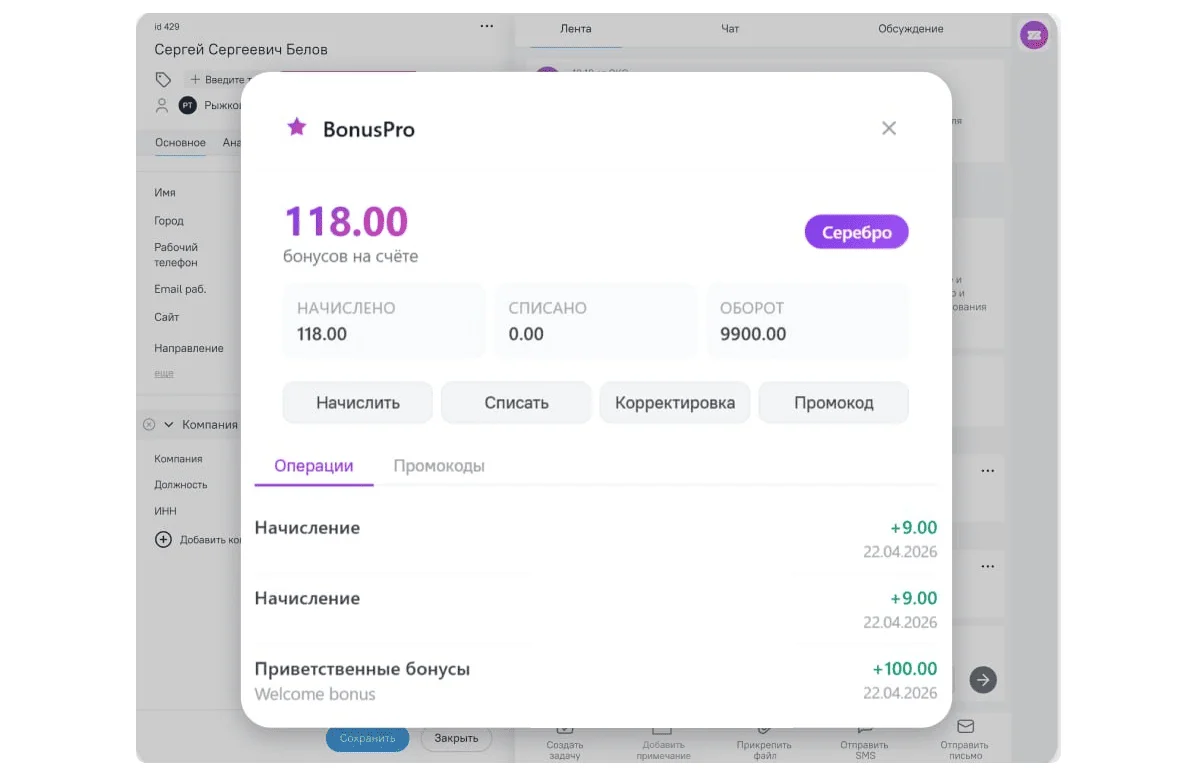
Task: Close the BonusPro dialog
Action: tap(889, 128)
